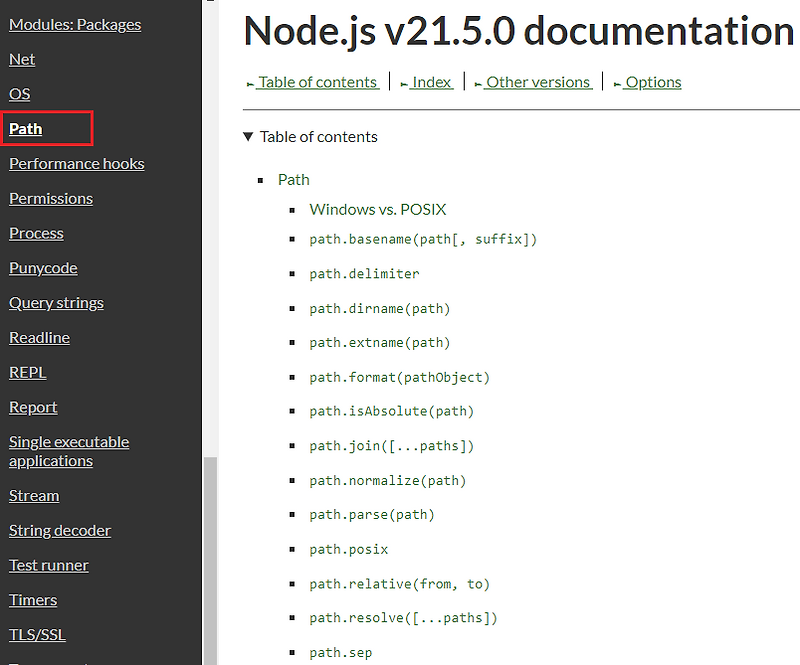Select Path in the sidebar
This screenshot has width=800, height=665.
tap(26, 129)
